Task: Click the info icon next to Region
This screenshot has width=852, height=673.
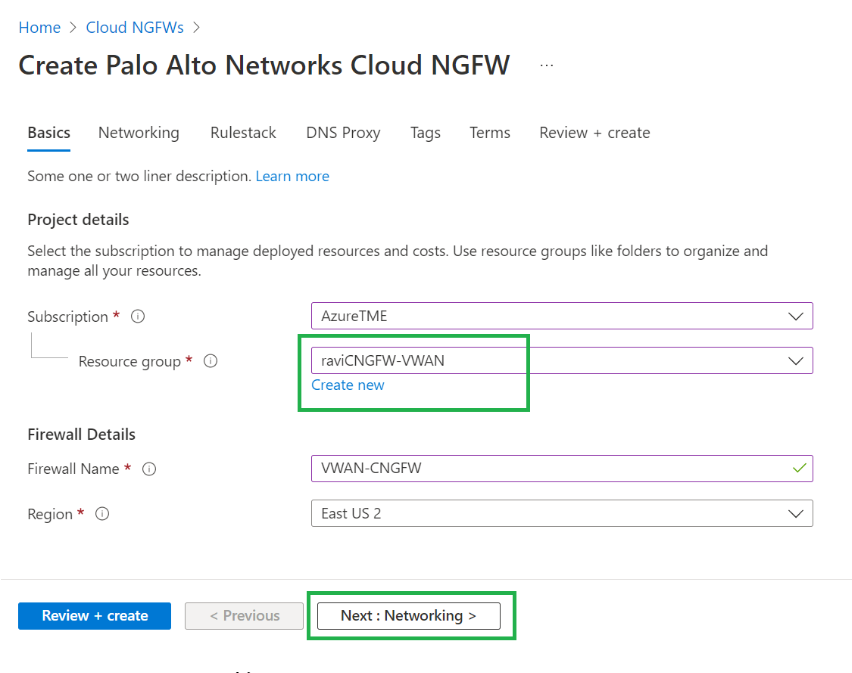Action: (x=102, y=514)
